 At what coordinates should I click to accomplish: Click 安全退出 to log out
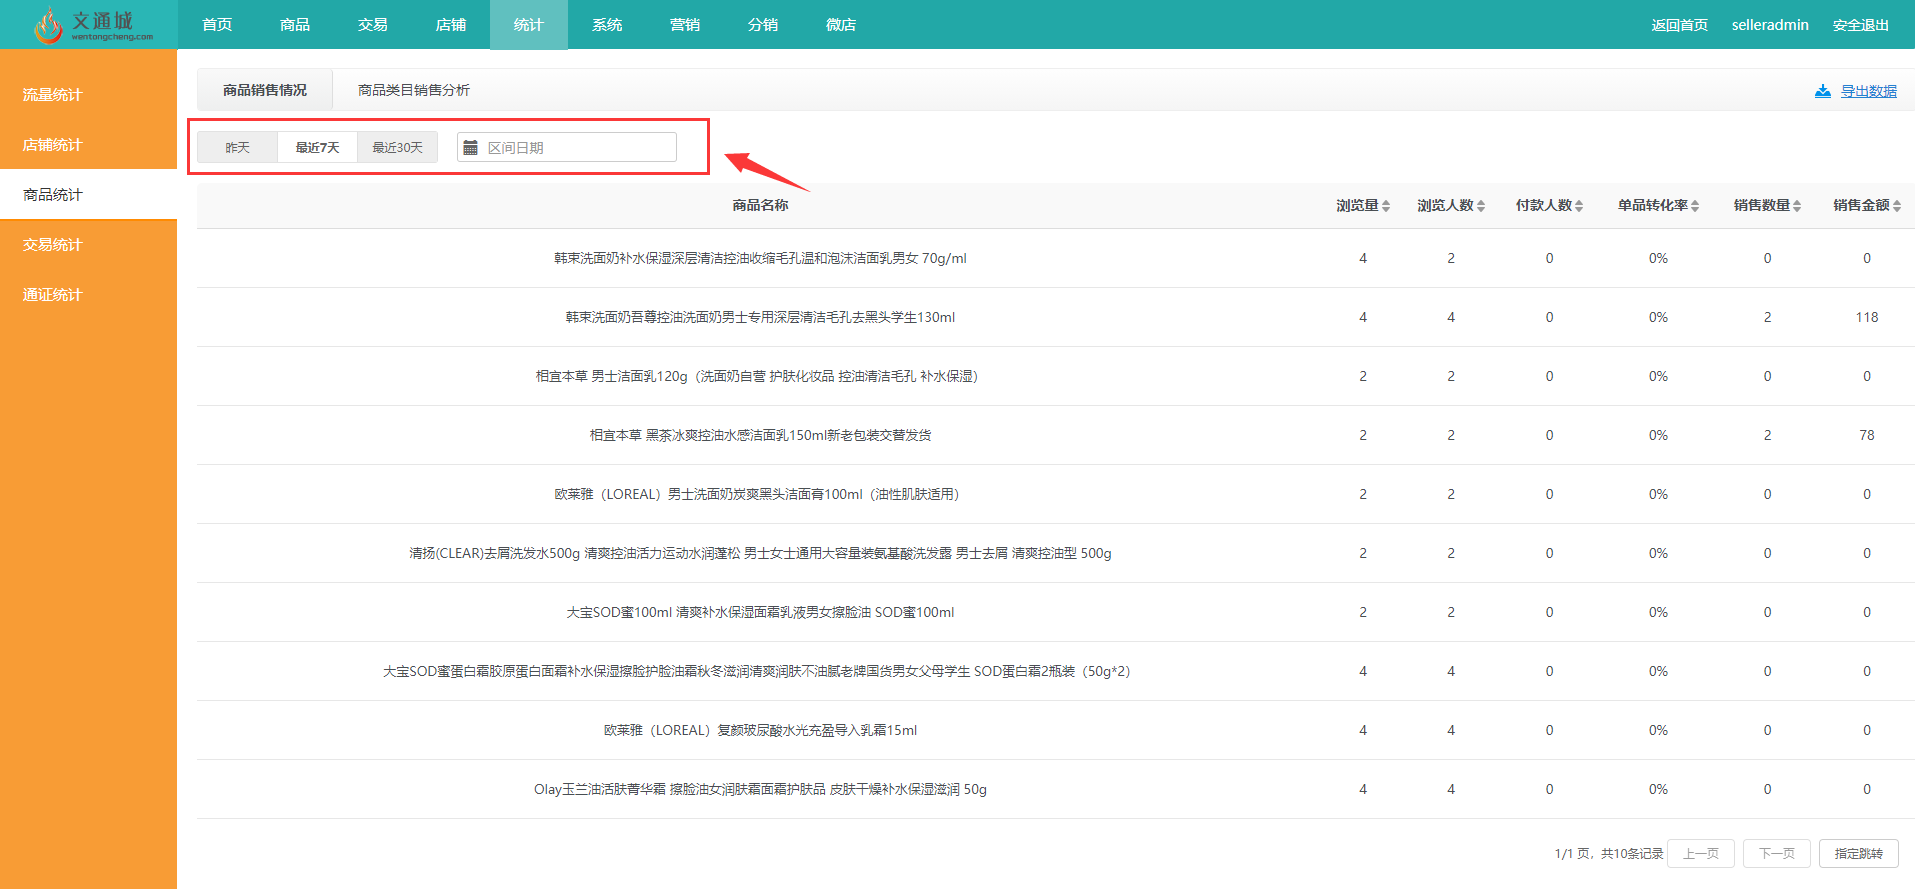1860,25
